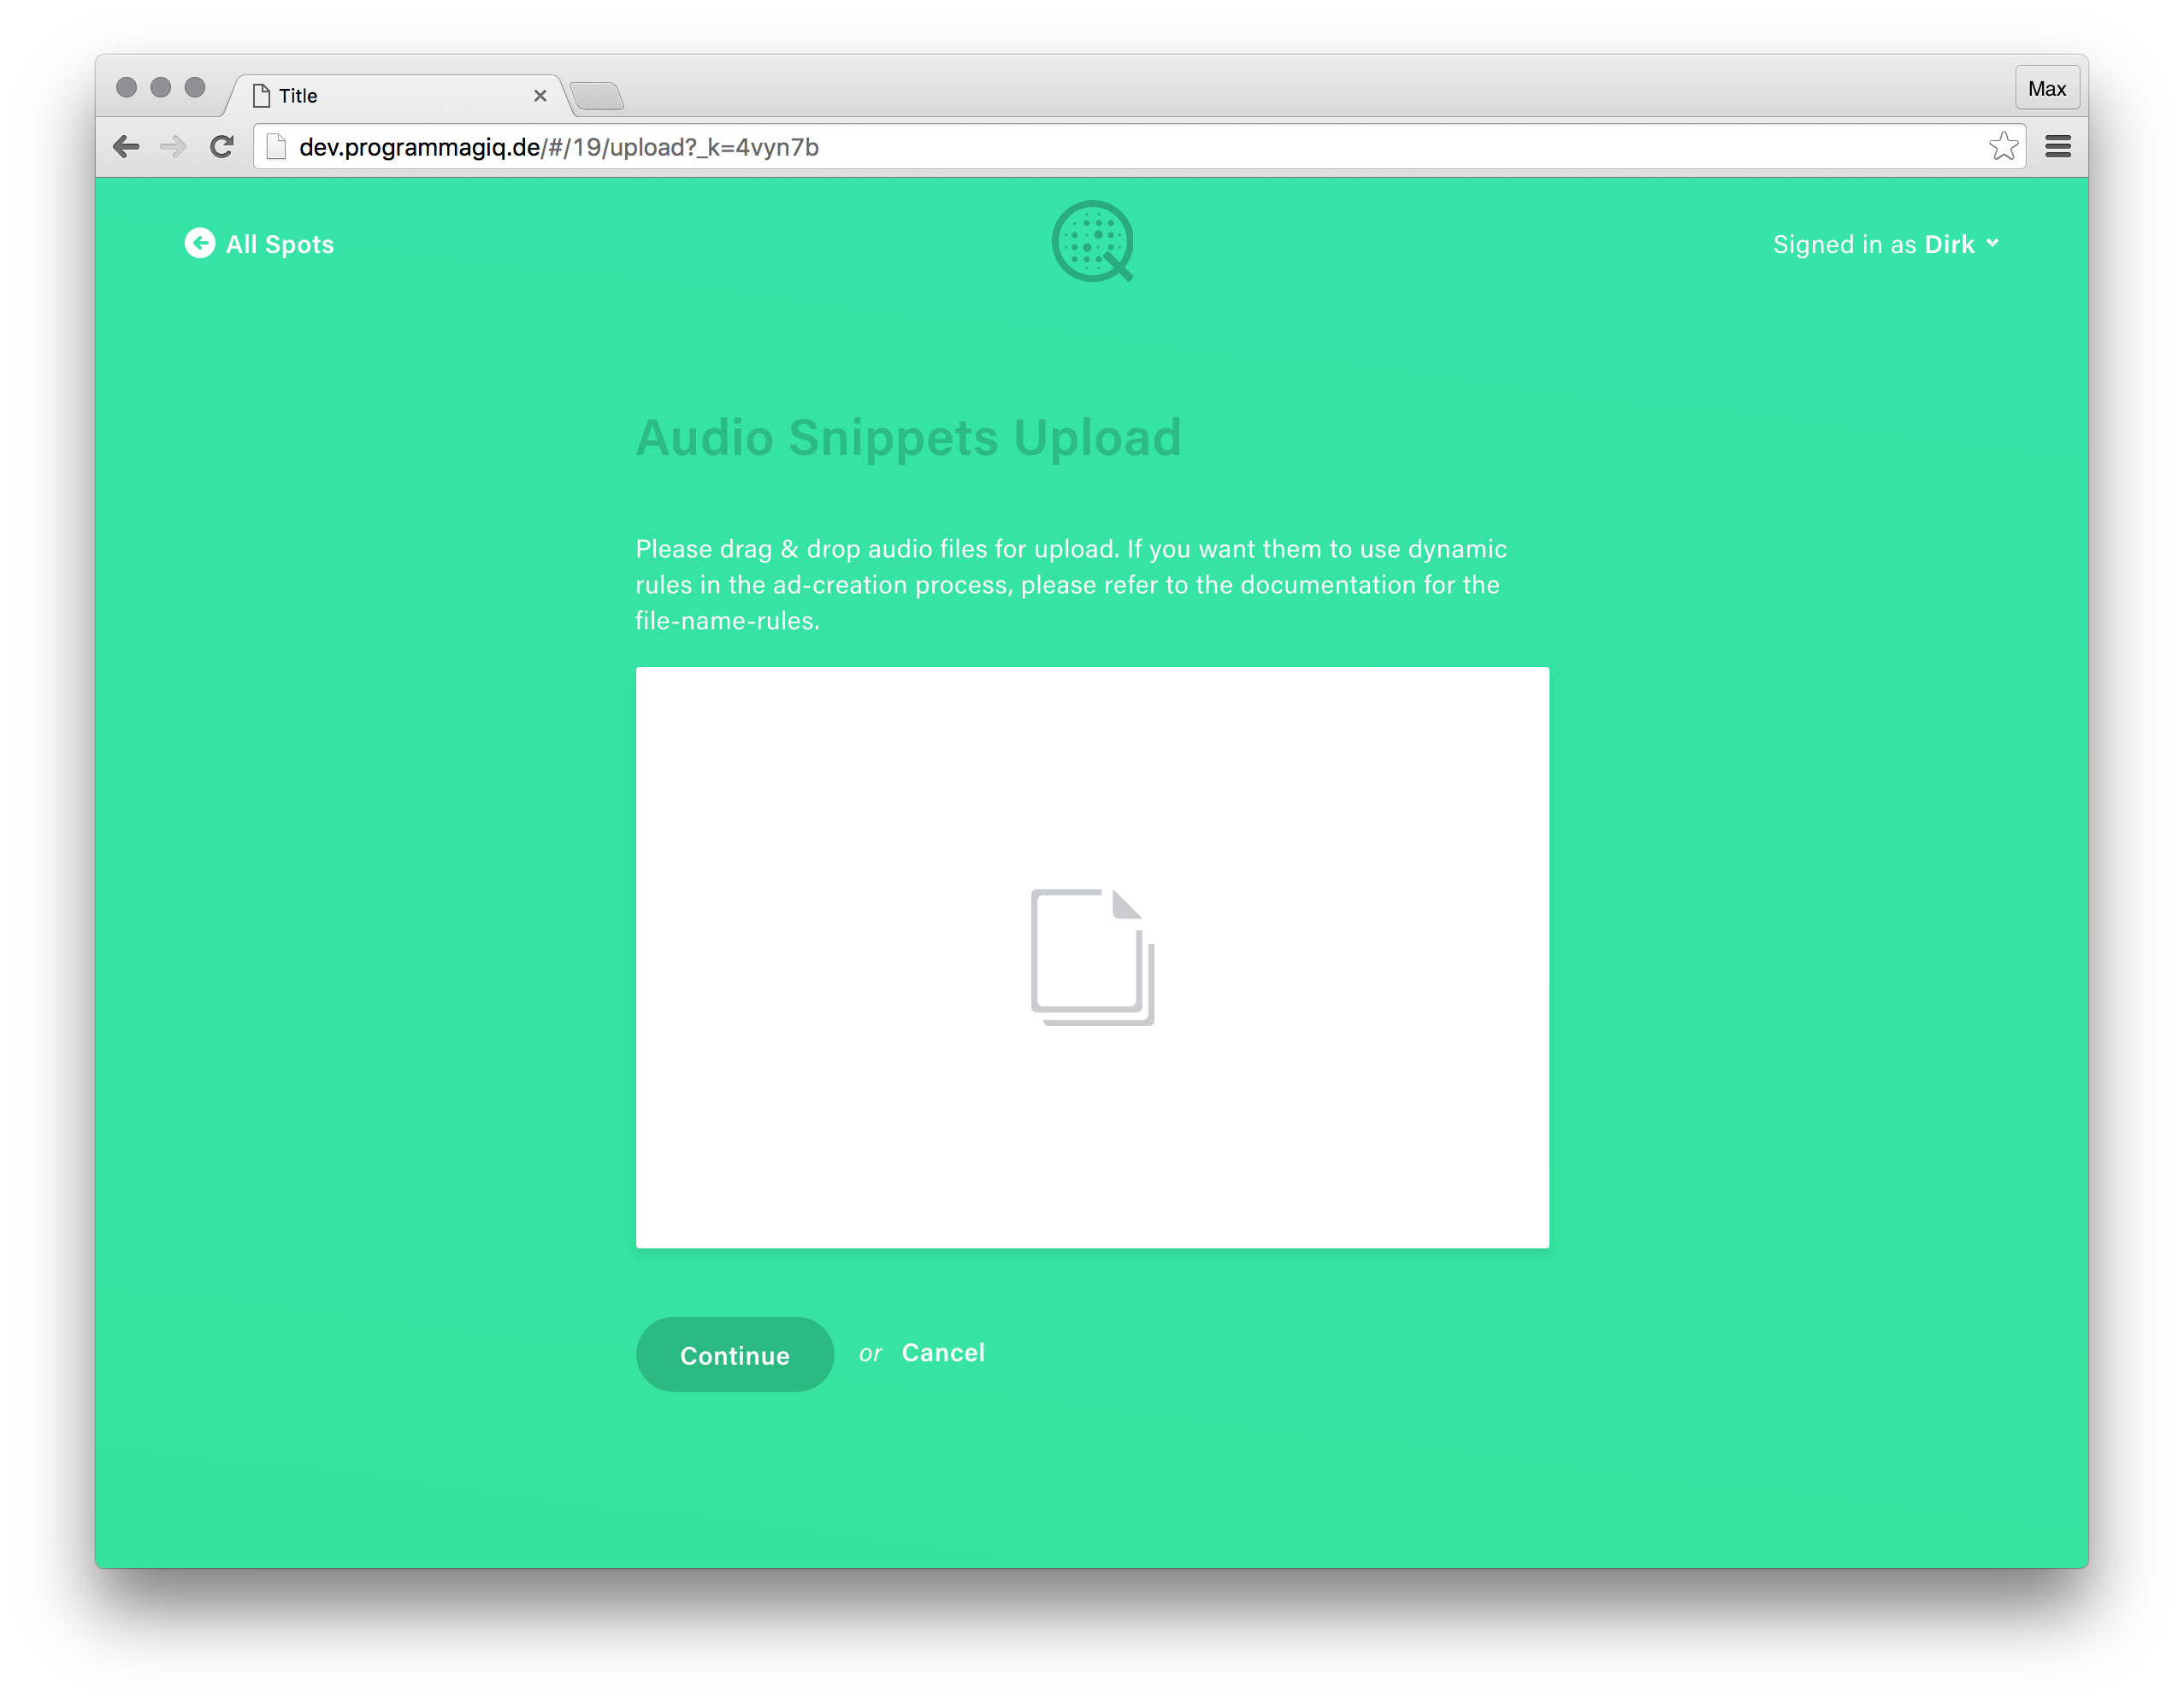Close the Title tab with its X
Viewport: 2184px width, 1705px height.
(x=540, y=96)
